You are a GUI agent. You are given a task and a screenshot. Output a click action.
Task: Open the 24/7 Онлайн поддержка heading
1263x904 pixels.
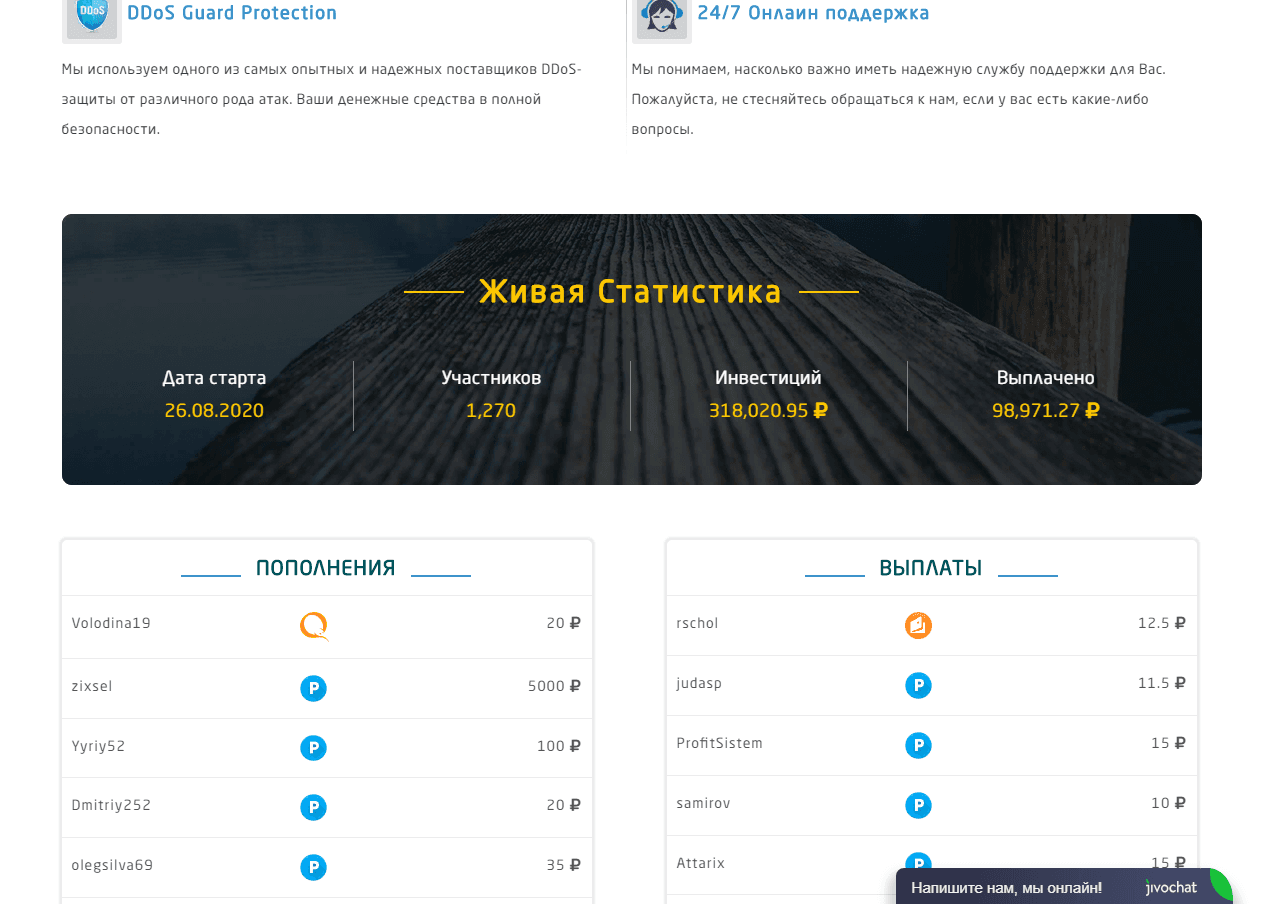(x=813, y=13)
